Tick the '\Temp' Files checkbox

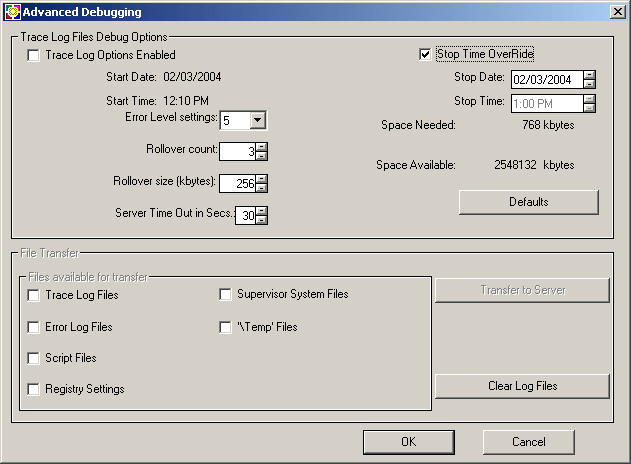point(225,327)
